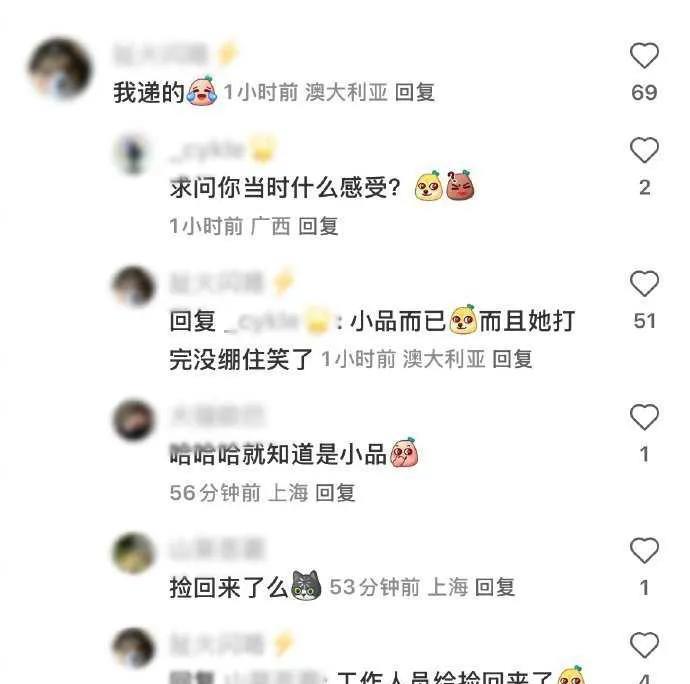Image resolution: width=690 pixels, height=684 pixels.
Task: Like the comment with 69 likes
Action: (x=644, y=55)
